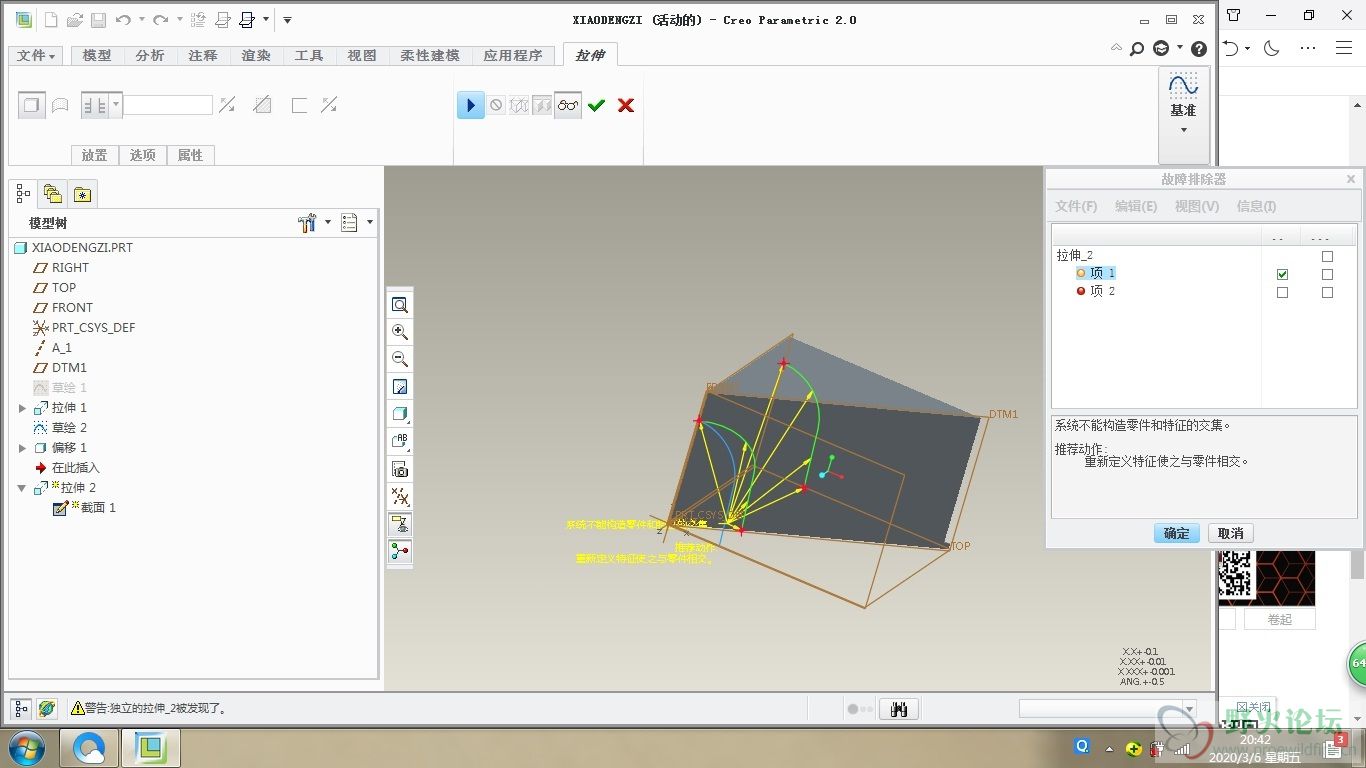
Task: Switch to the 渲染 ribbon tab
Action: 256,56
